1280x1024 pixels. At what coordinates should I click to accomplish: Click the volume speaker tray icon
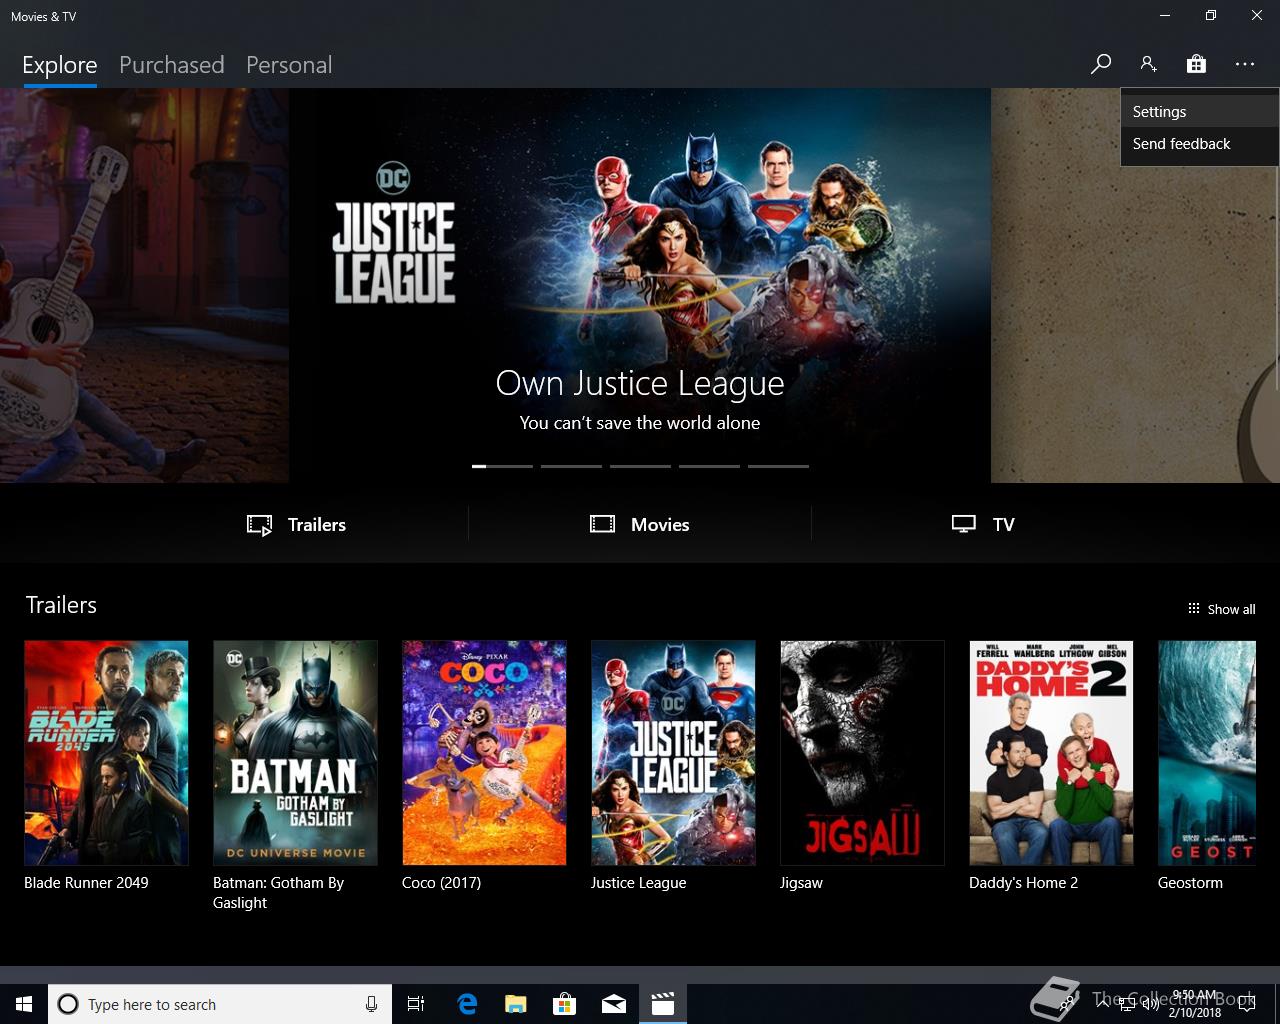[1150, 1004]
